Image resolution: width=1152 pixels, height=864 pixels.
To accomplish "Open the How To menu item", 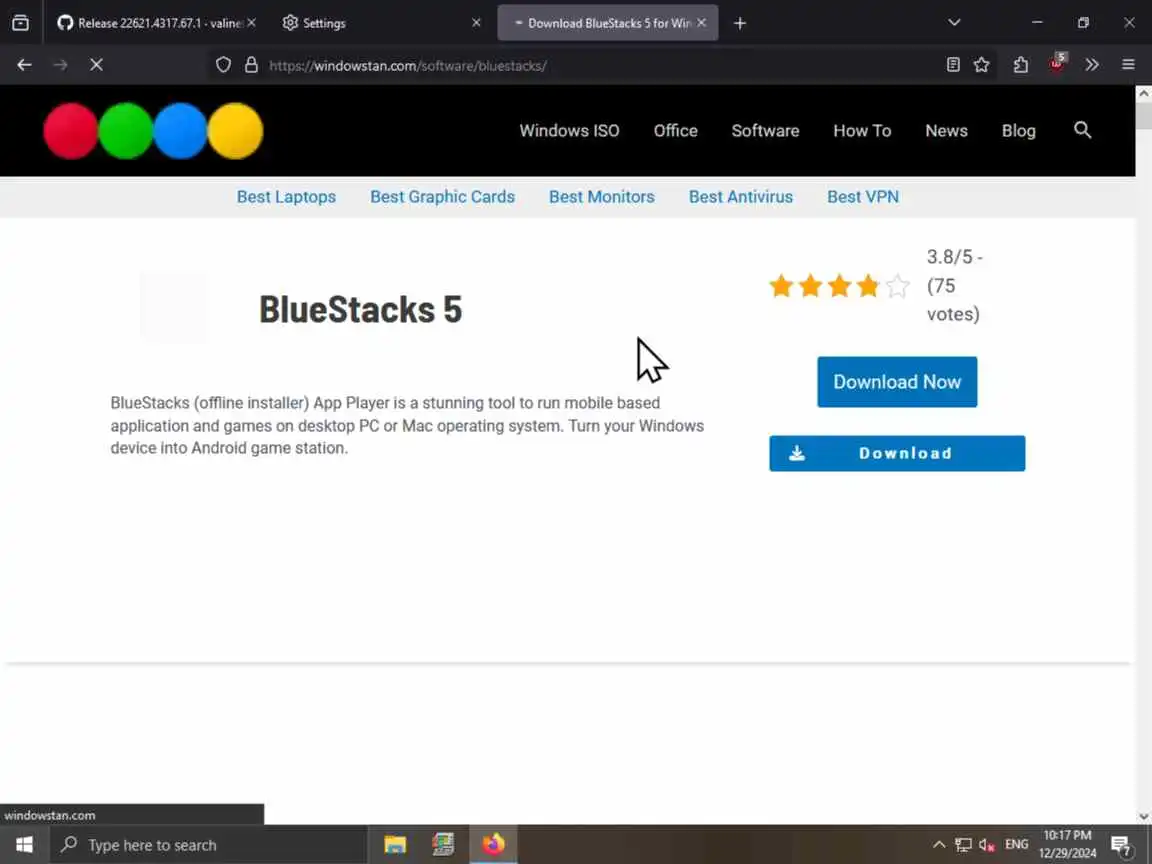I will [863, 131].
